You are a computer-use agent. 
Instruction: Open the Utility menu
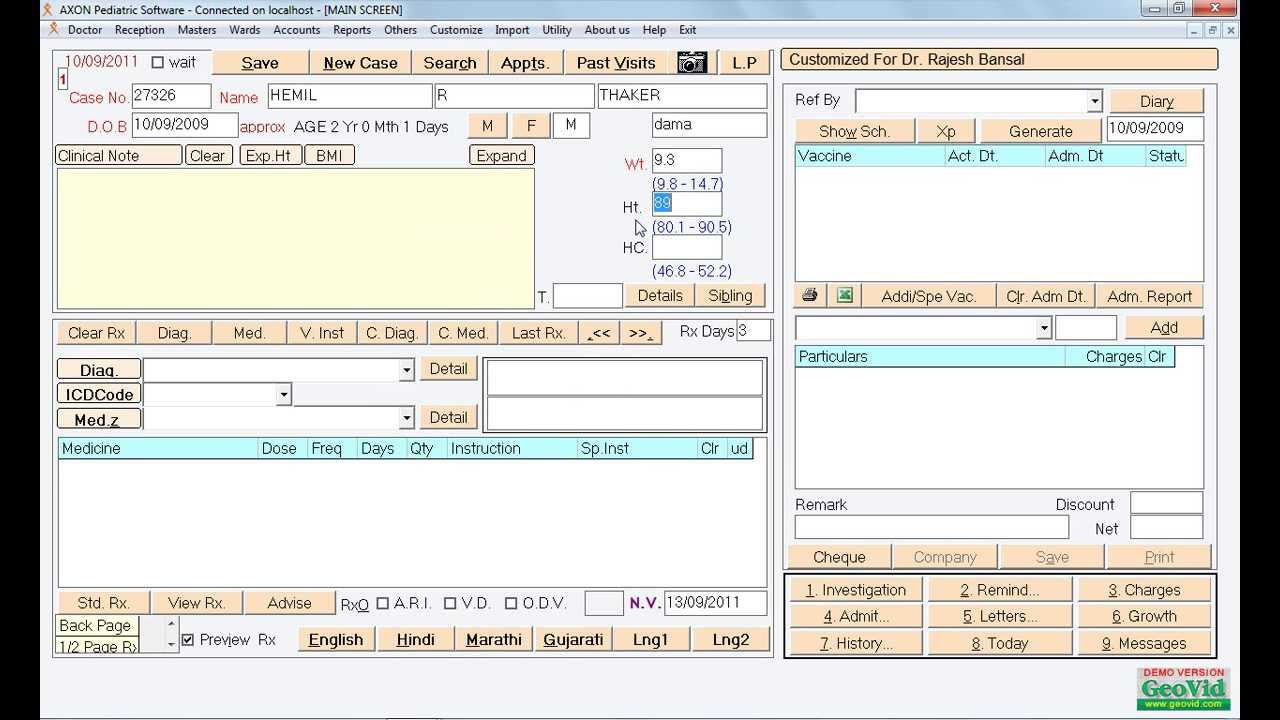[557, 30]
